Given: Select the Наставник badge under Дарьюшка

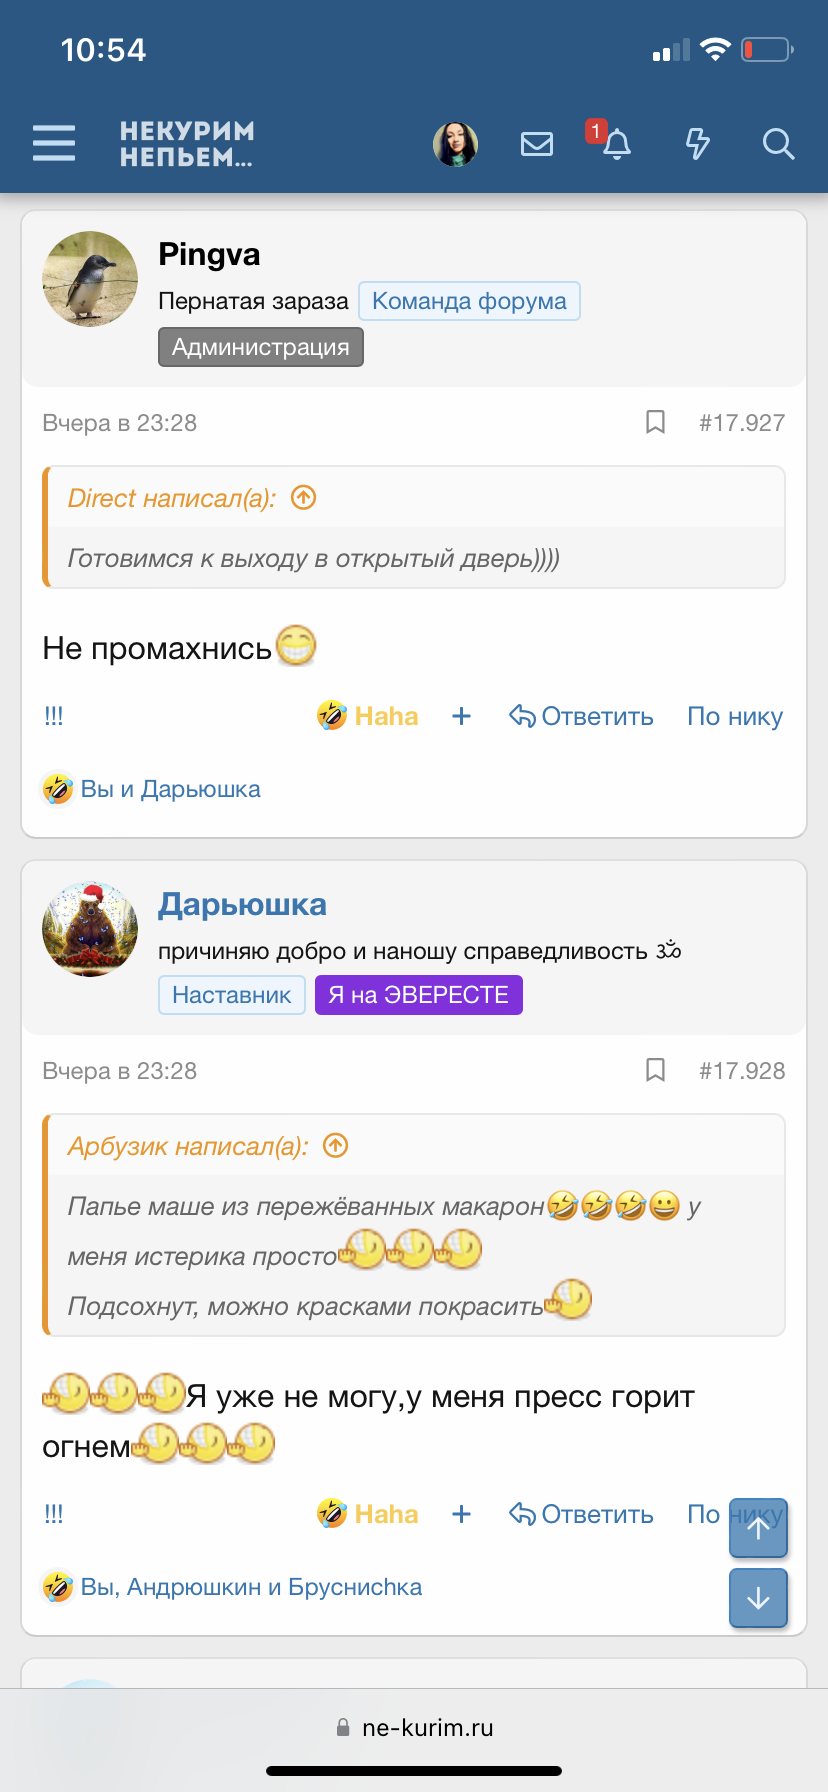Looking at the screenshot, I should (x=231, y=994).
